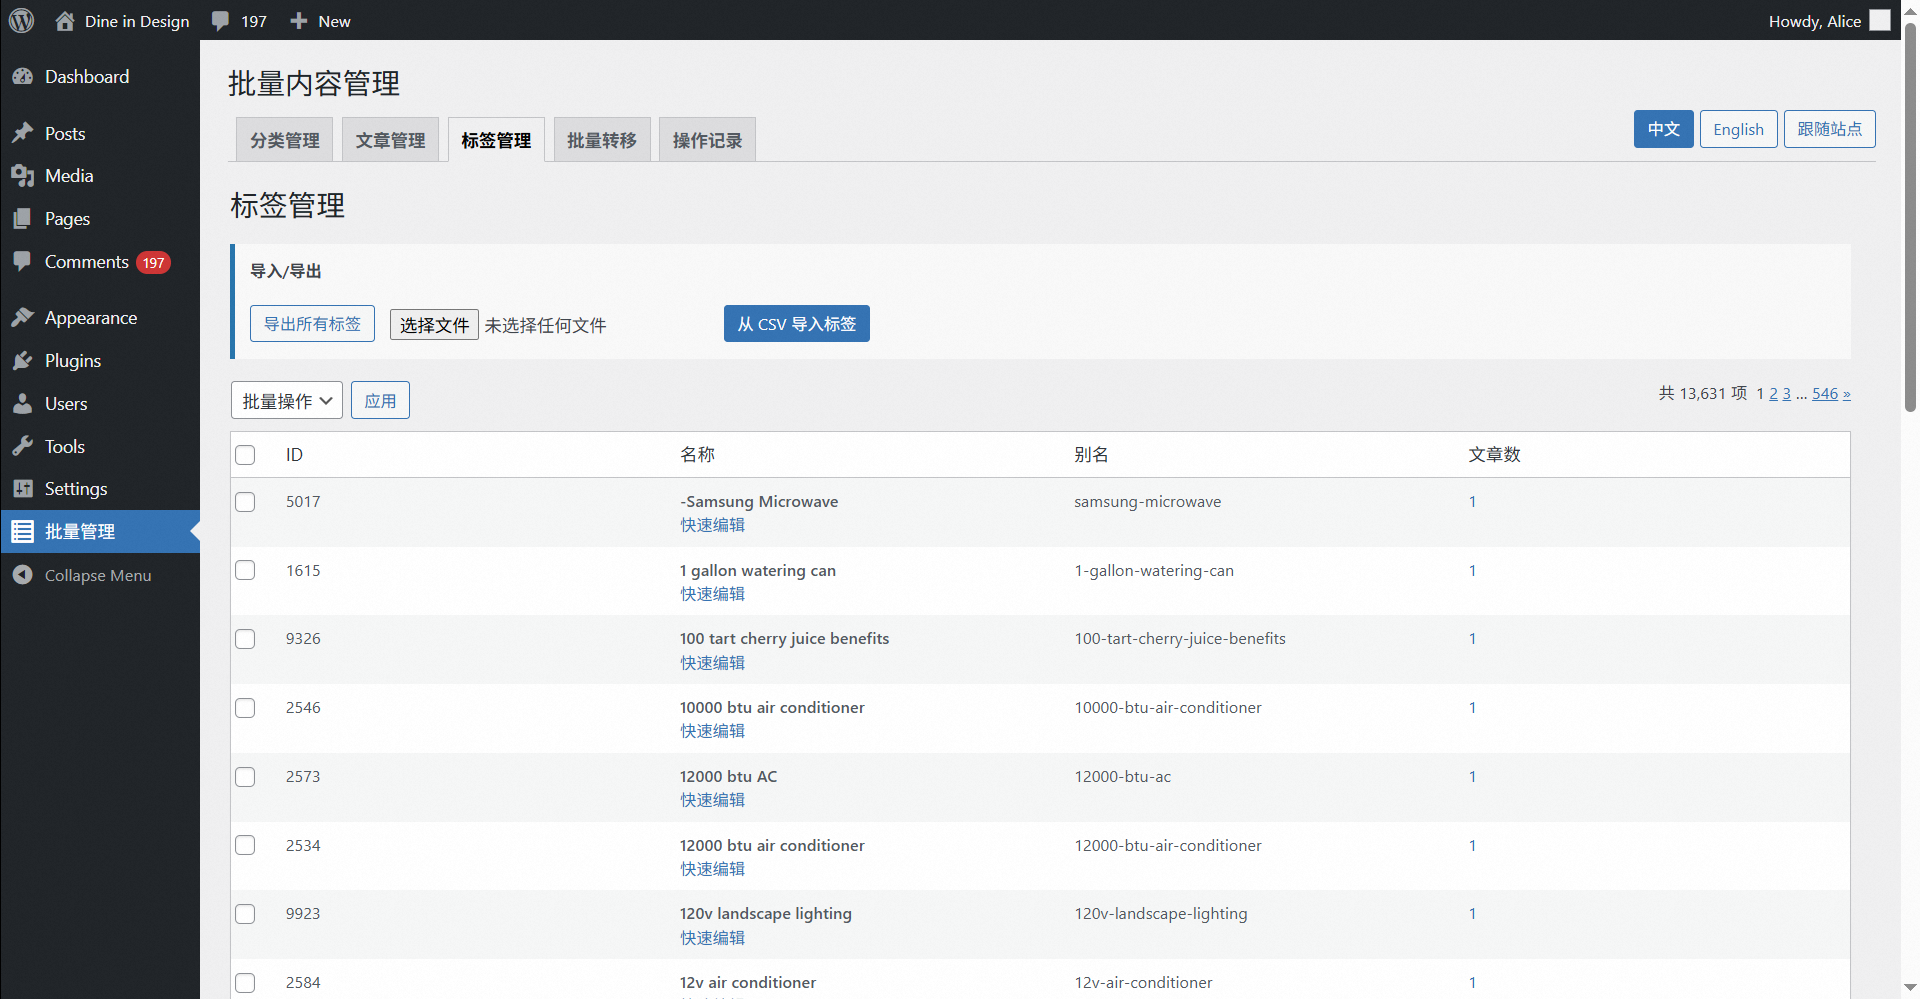This screenshot has width=1920, height=999.
Task: Open Dashboard via its gauge icon
Action: [23, 77]
